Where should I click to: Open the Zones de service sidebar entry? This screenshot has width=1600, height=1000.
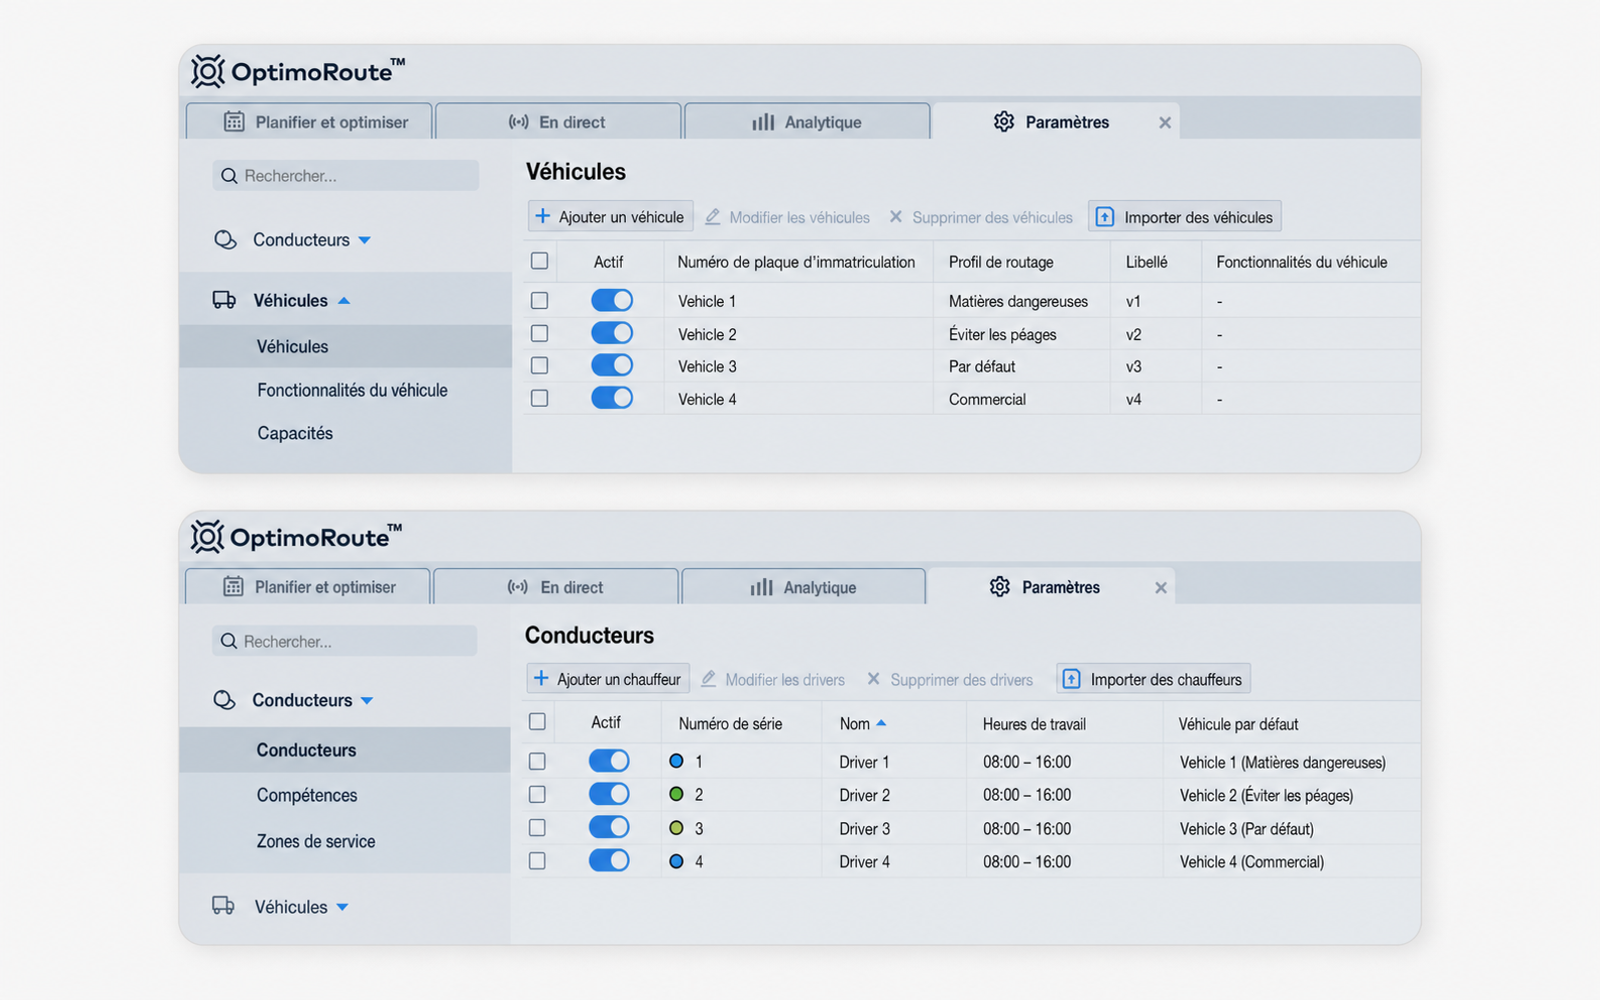(x=316, y=841)
